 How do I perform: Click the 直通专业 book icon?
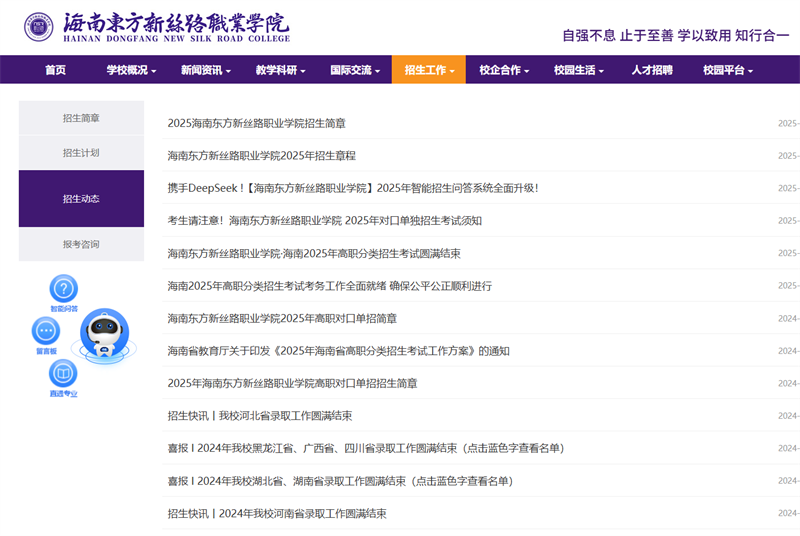click(63, 374)
